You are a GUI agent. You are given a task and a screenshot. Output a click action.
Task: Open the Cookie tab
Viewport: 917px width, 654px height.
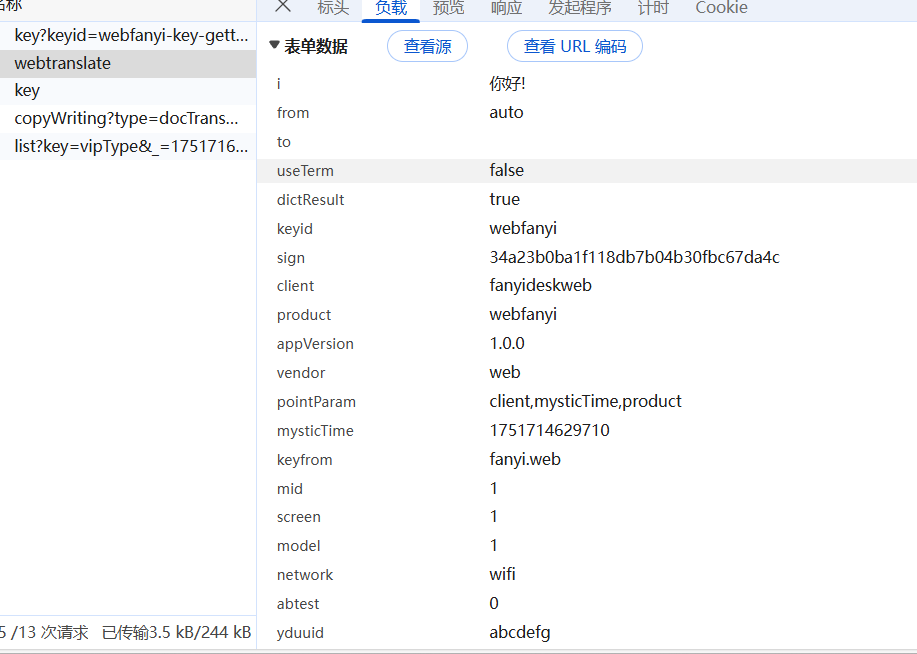[721, 8]
